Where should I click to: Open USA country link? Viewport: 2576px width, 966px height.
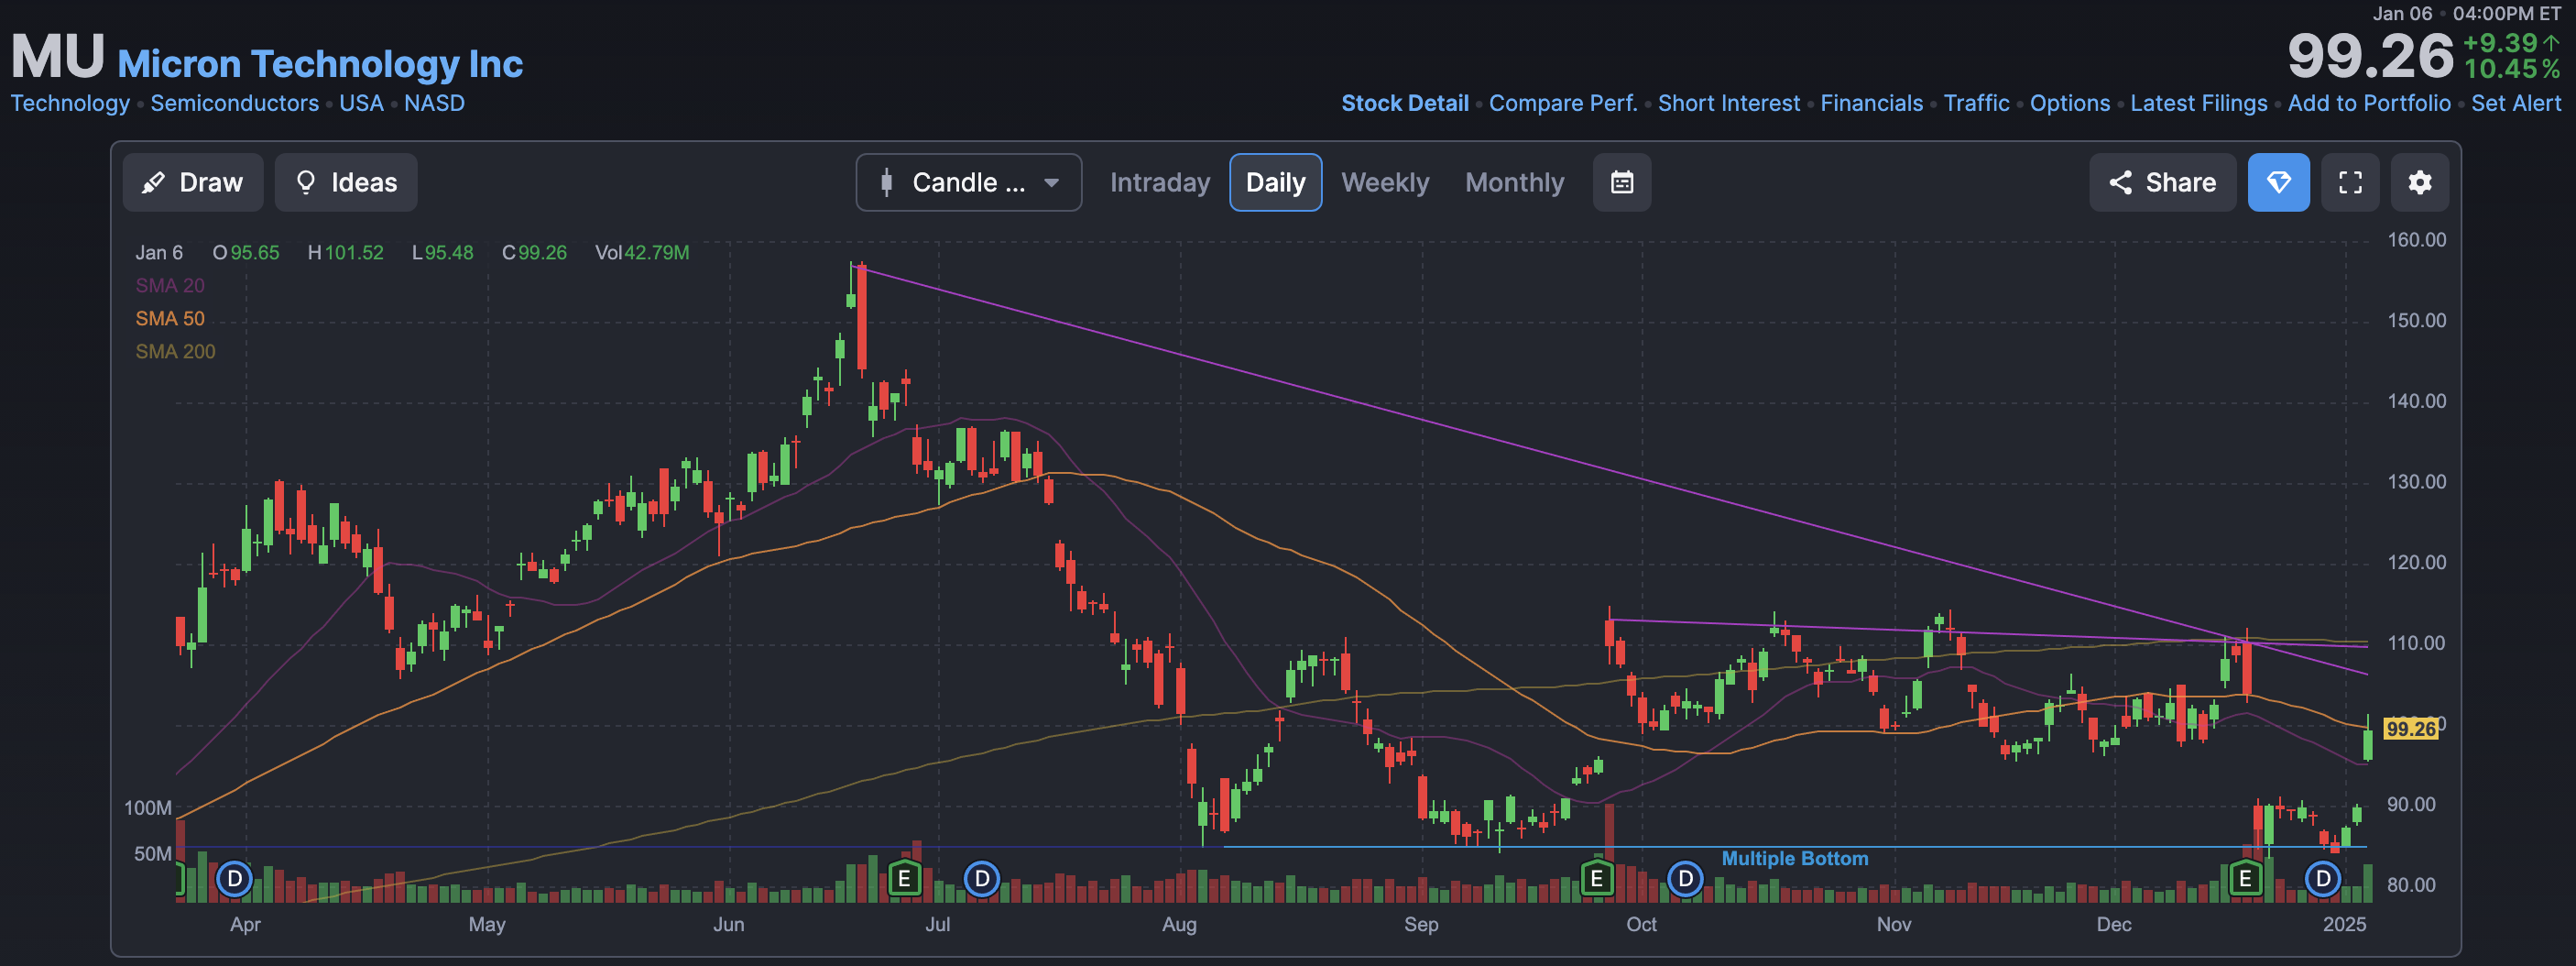(361, 103)
